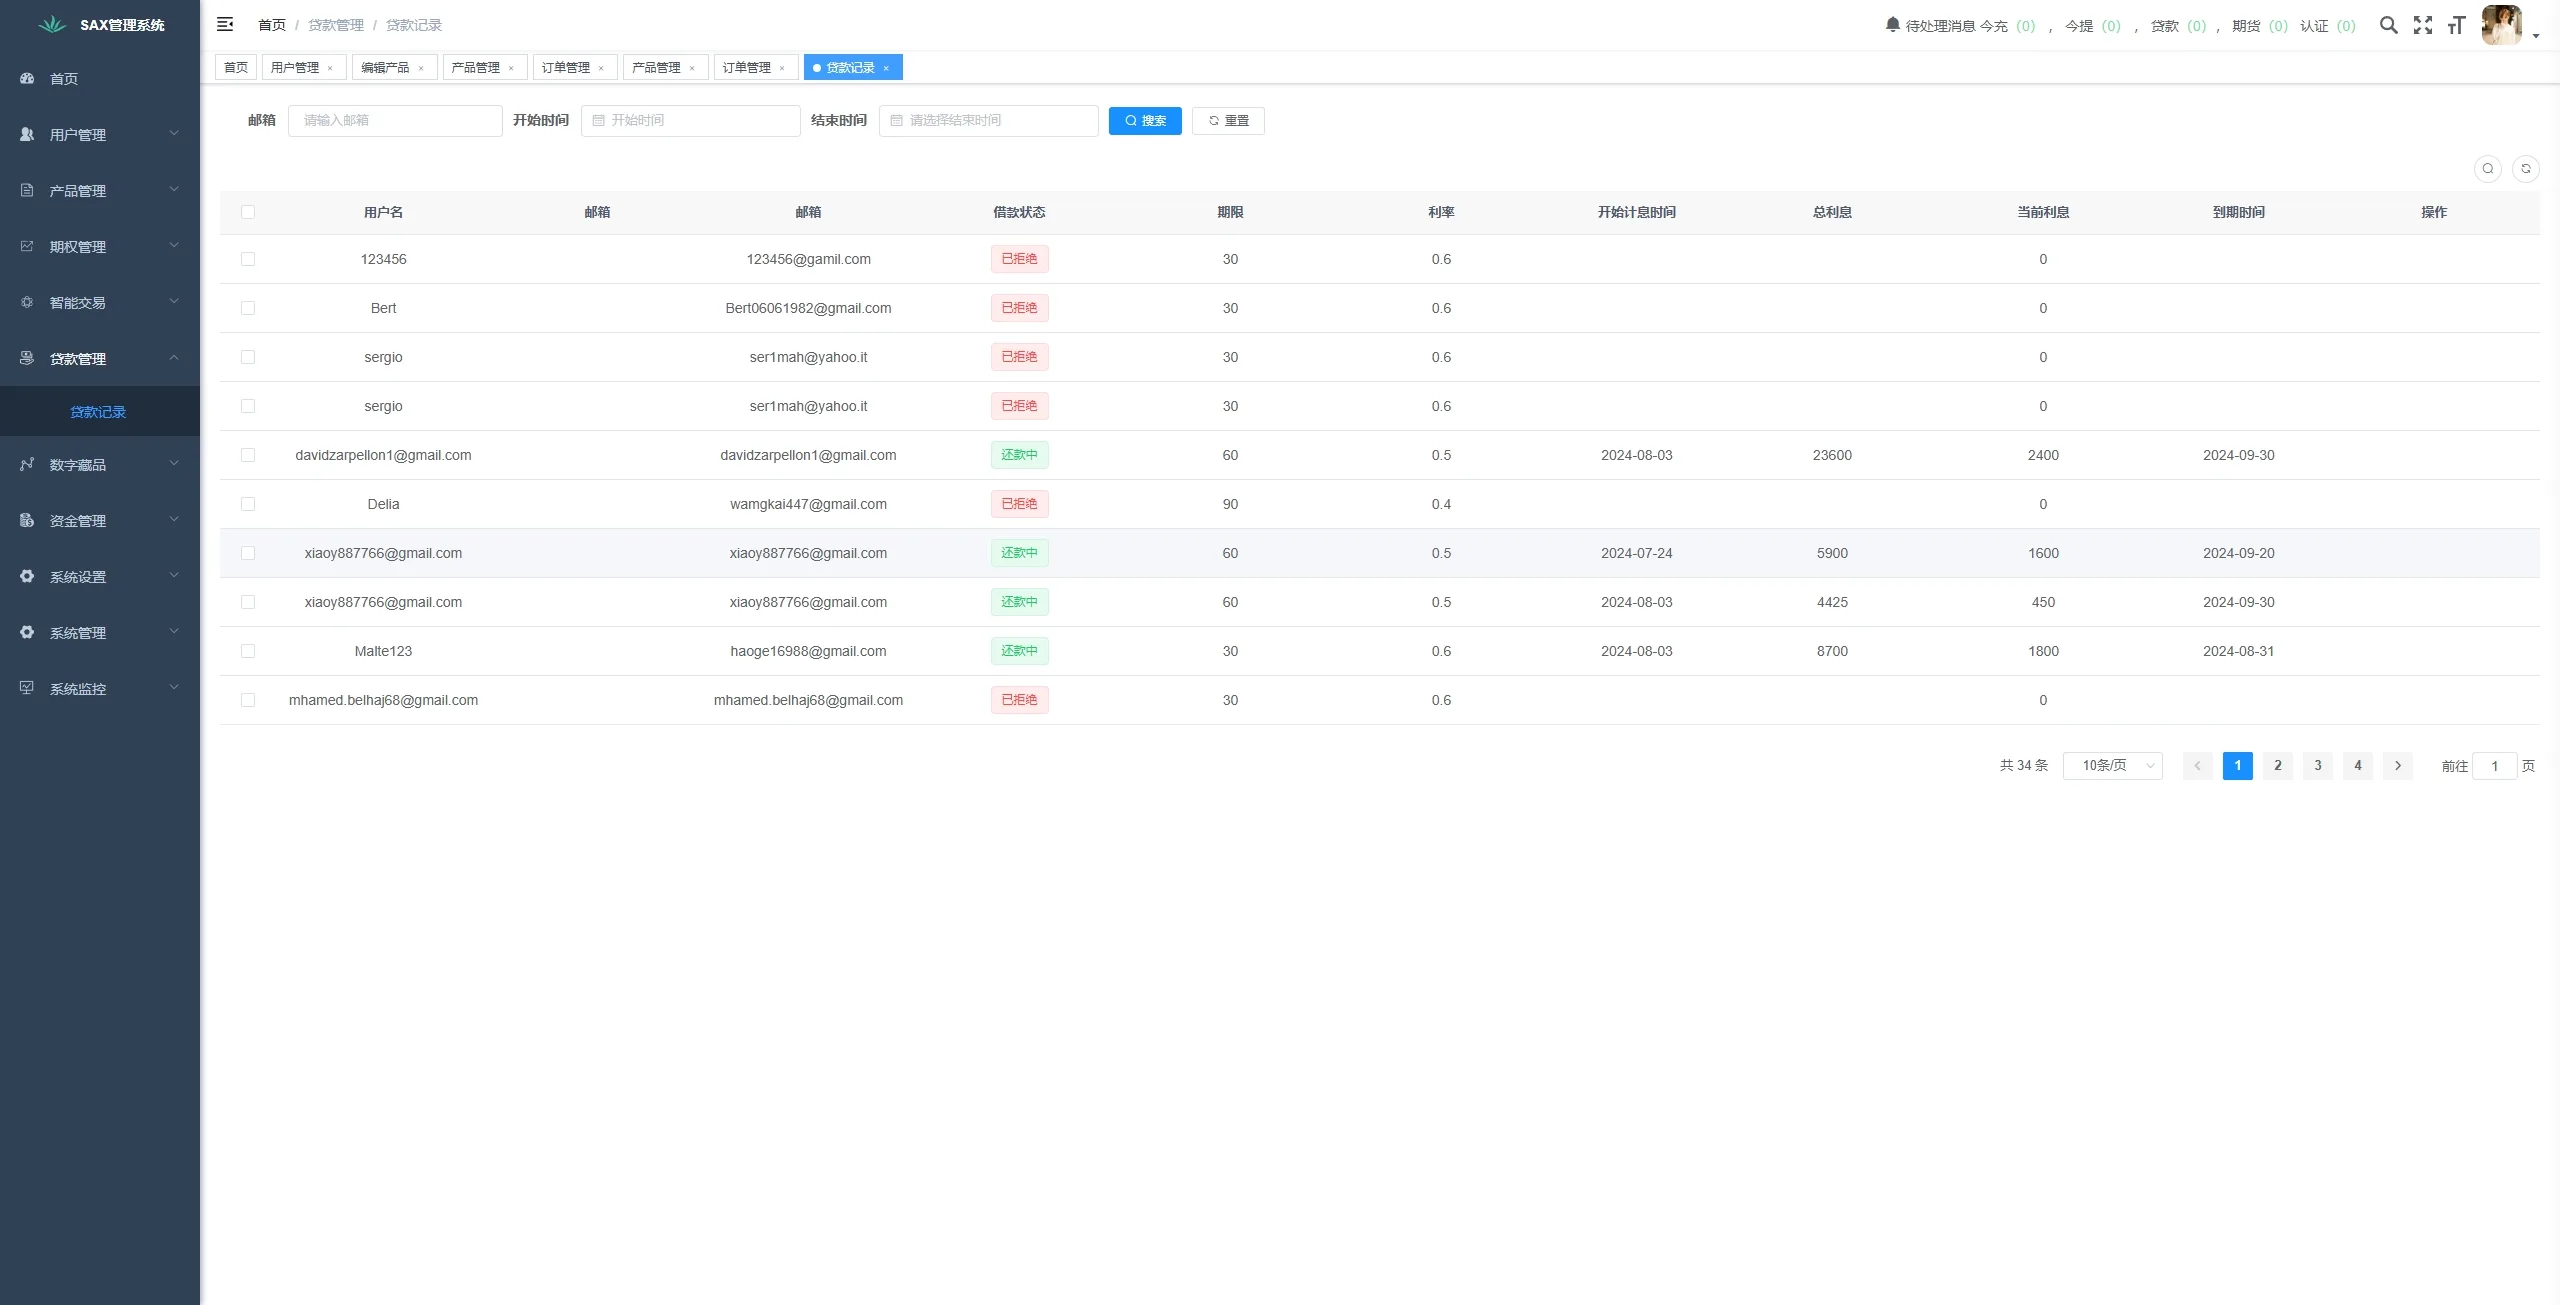Check the select-all checkbox in table header
2560x1305 pixels.
[x=248, y=211]
